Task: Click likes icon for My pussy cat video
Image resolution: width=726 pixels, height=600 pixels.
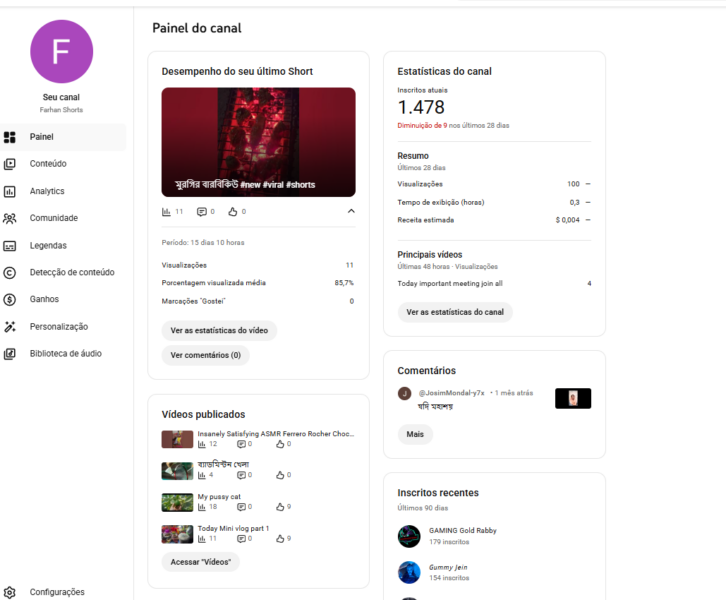Action: (280, 507)
